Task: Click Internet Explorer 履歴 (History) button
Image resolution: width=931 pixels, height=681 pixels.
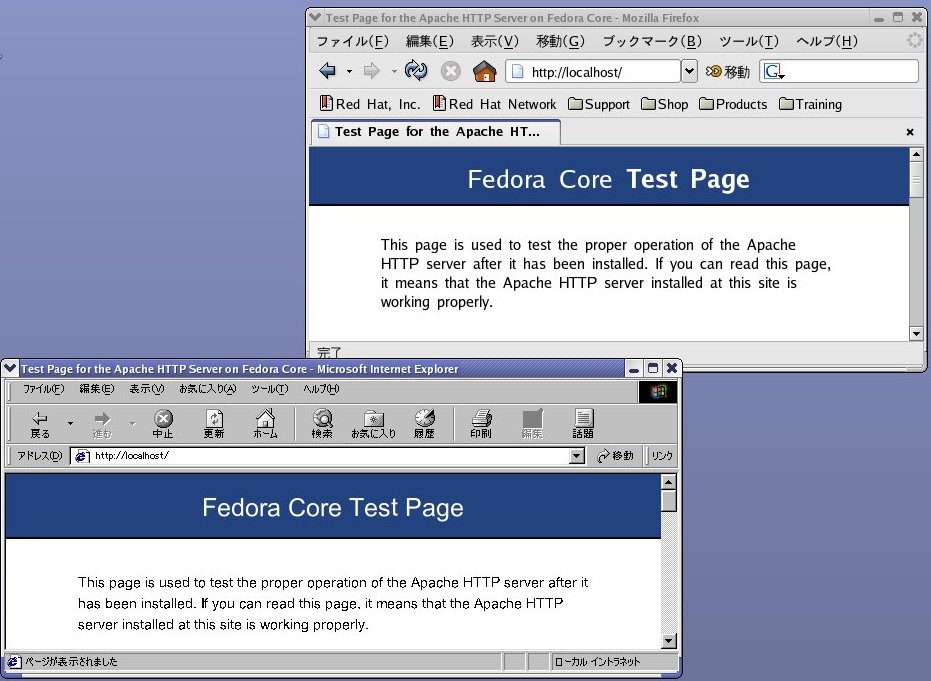Action: (x=424, y=425)
